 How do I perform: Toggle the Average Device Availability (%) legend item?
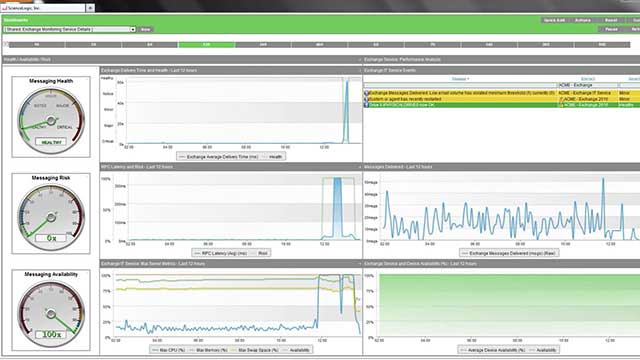point(493,350)
